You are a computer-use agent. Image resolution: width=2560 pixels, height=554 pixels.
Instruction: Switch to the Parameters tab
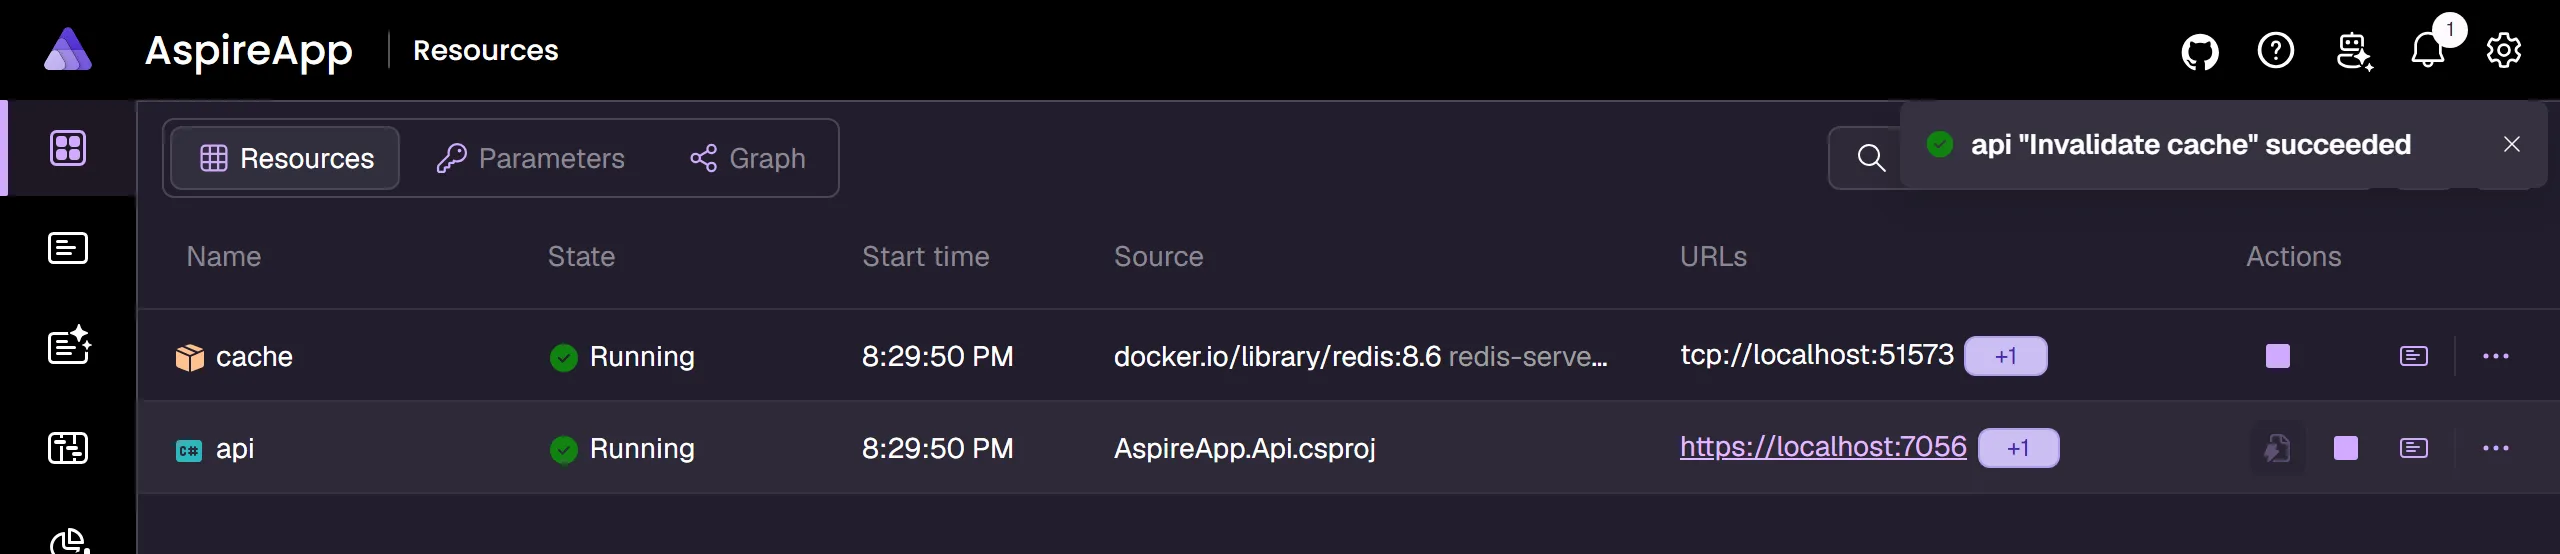point(530,158)
